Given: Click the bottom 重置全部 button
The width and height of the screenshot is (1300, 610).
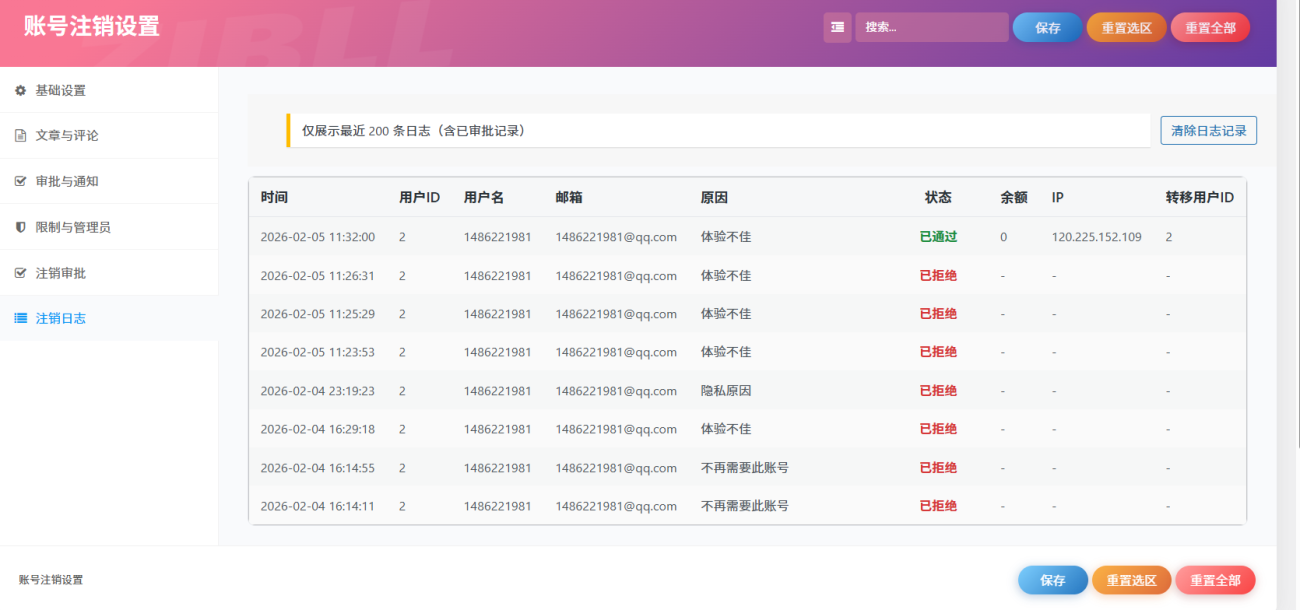Looking at the screenshot, I should [x=1215, y=581].
